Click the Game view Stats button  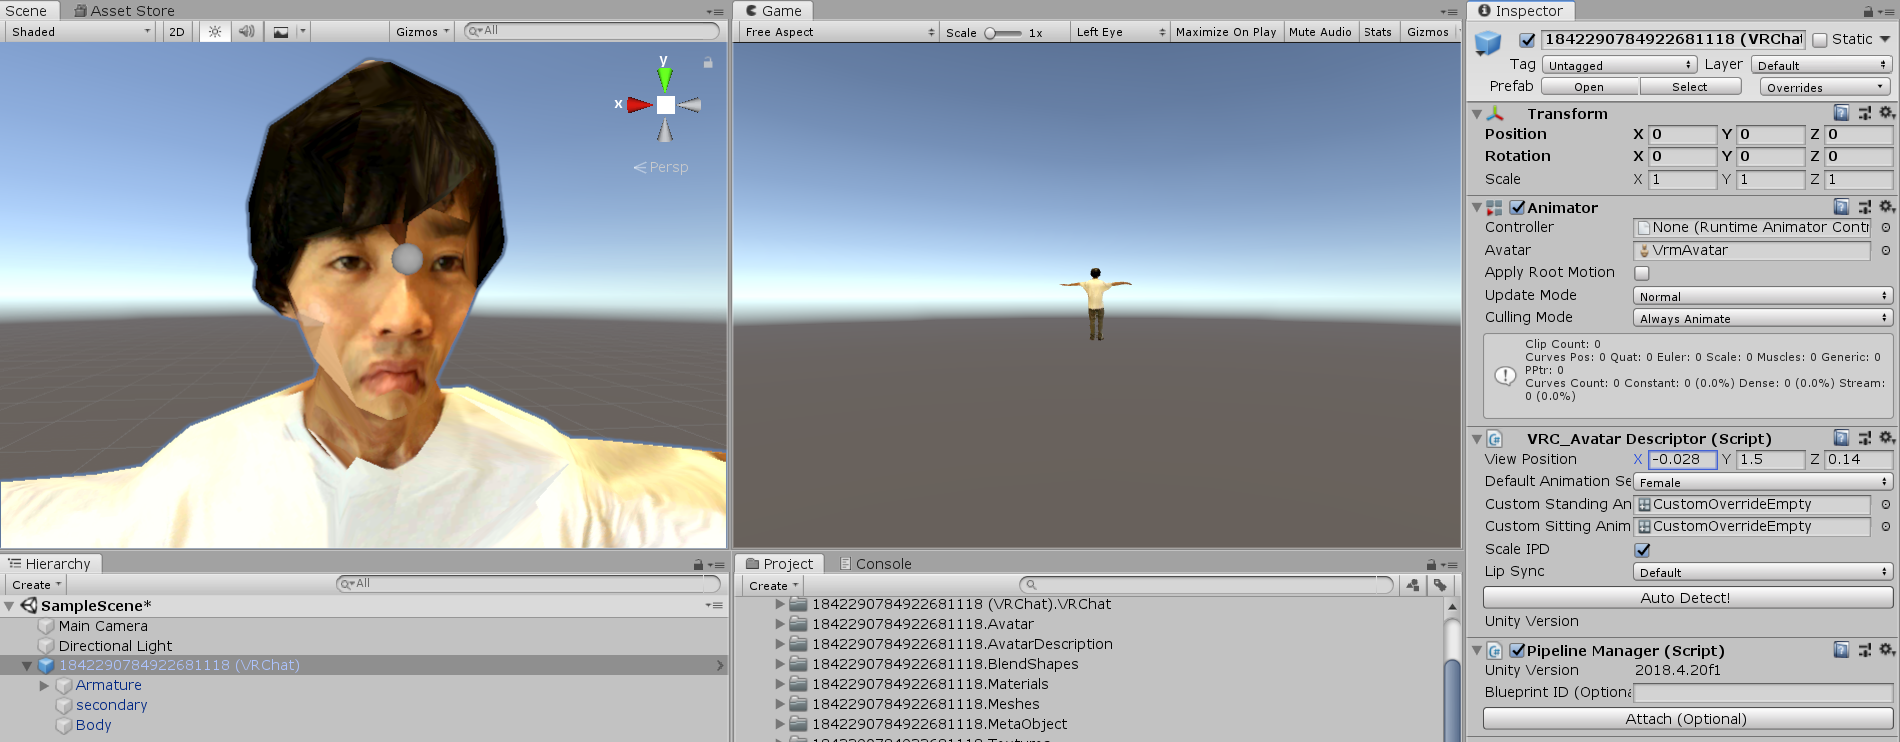pyautogui.click(x=1378, y=32)
